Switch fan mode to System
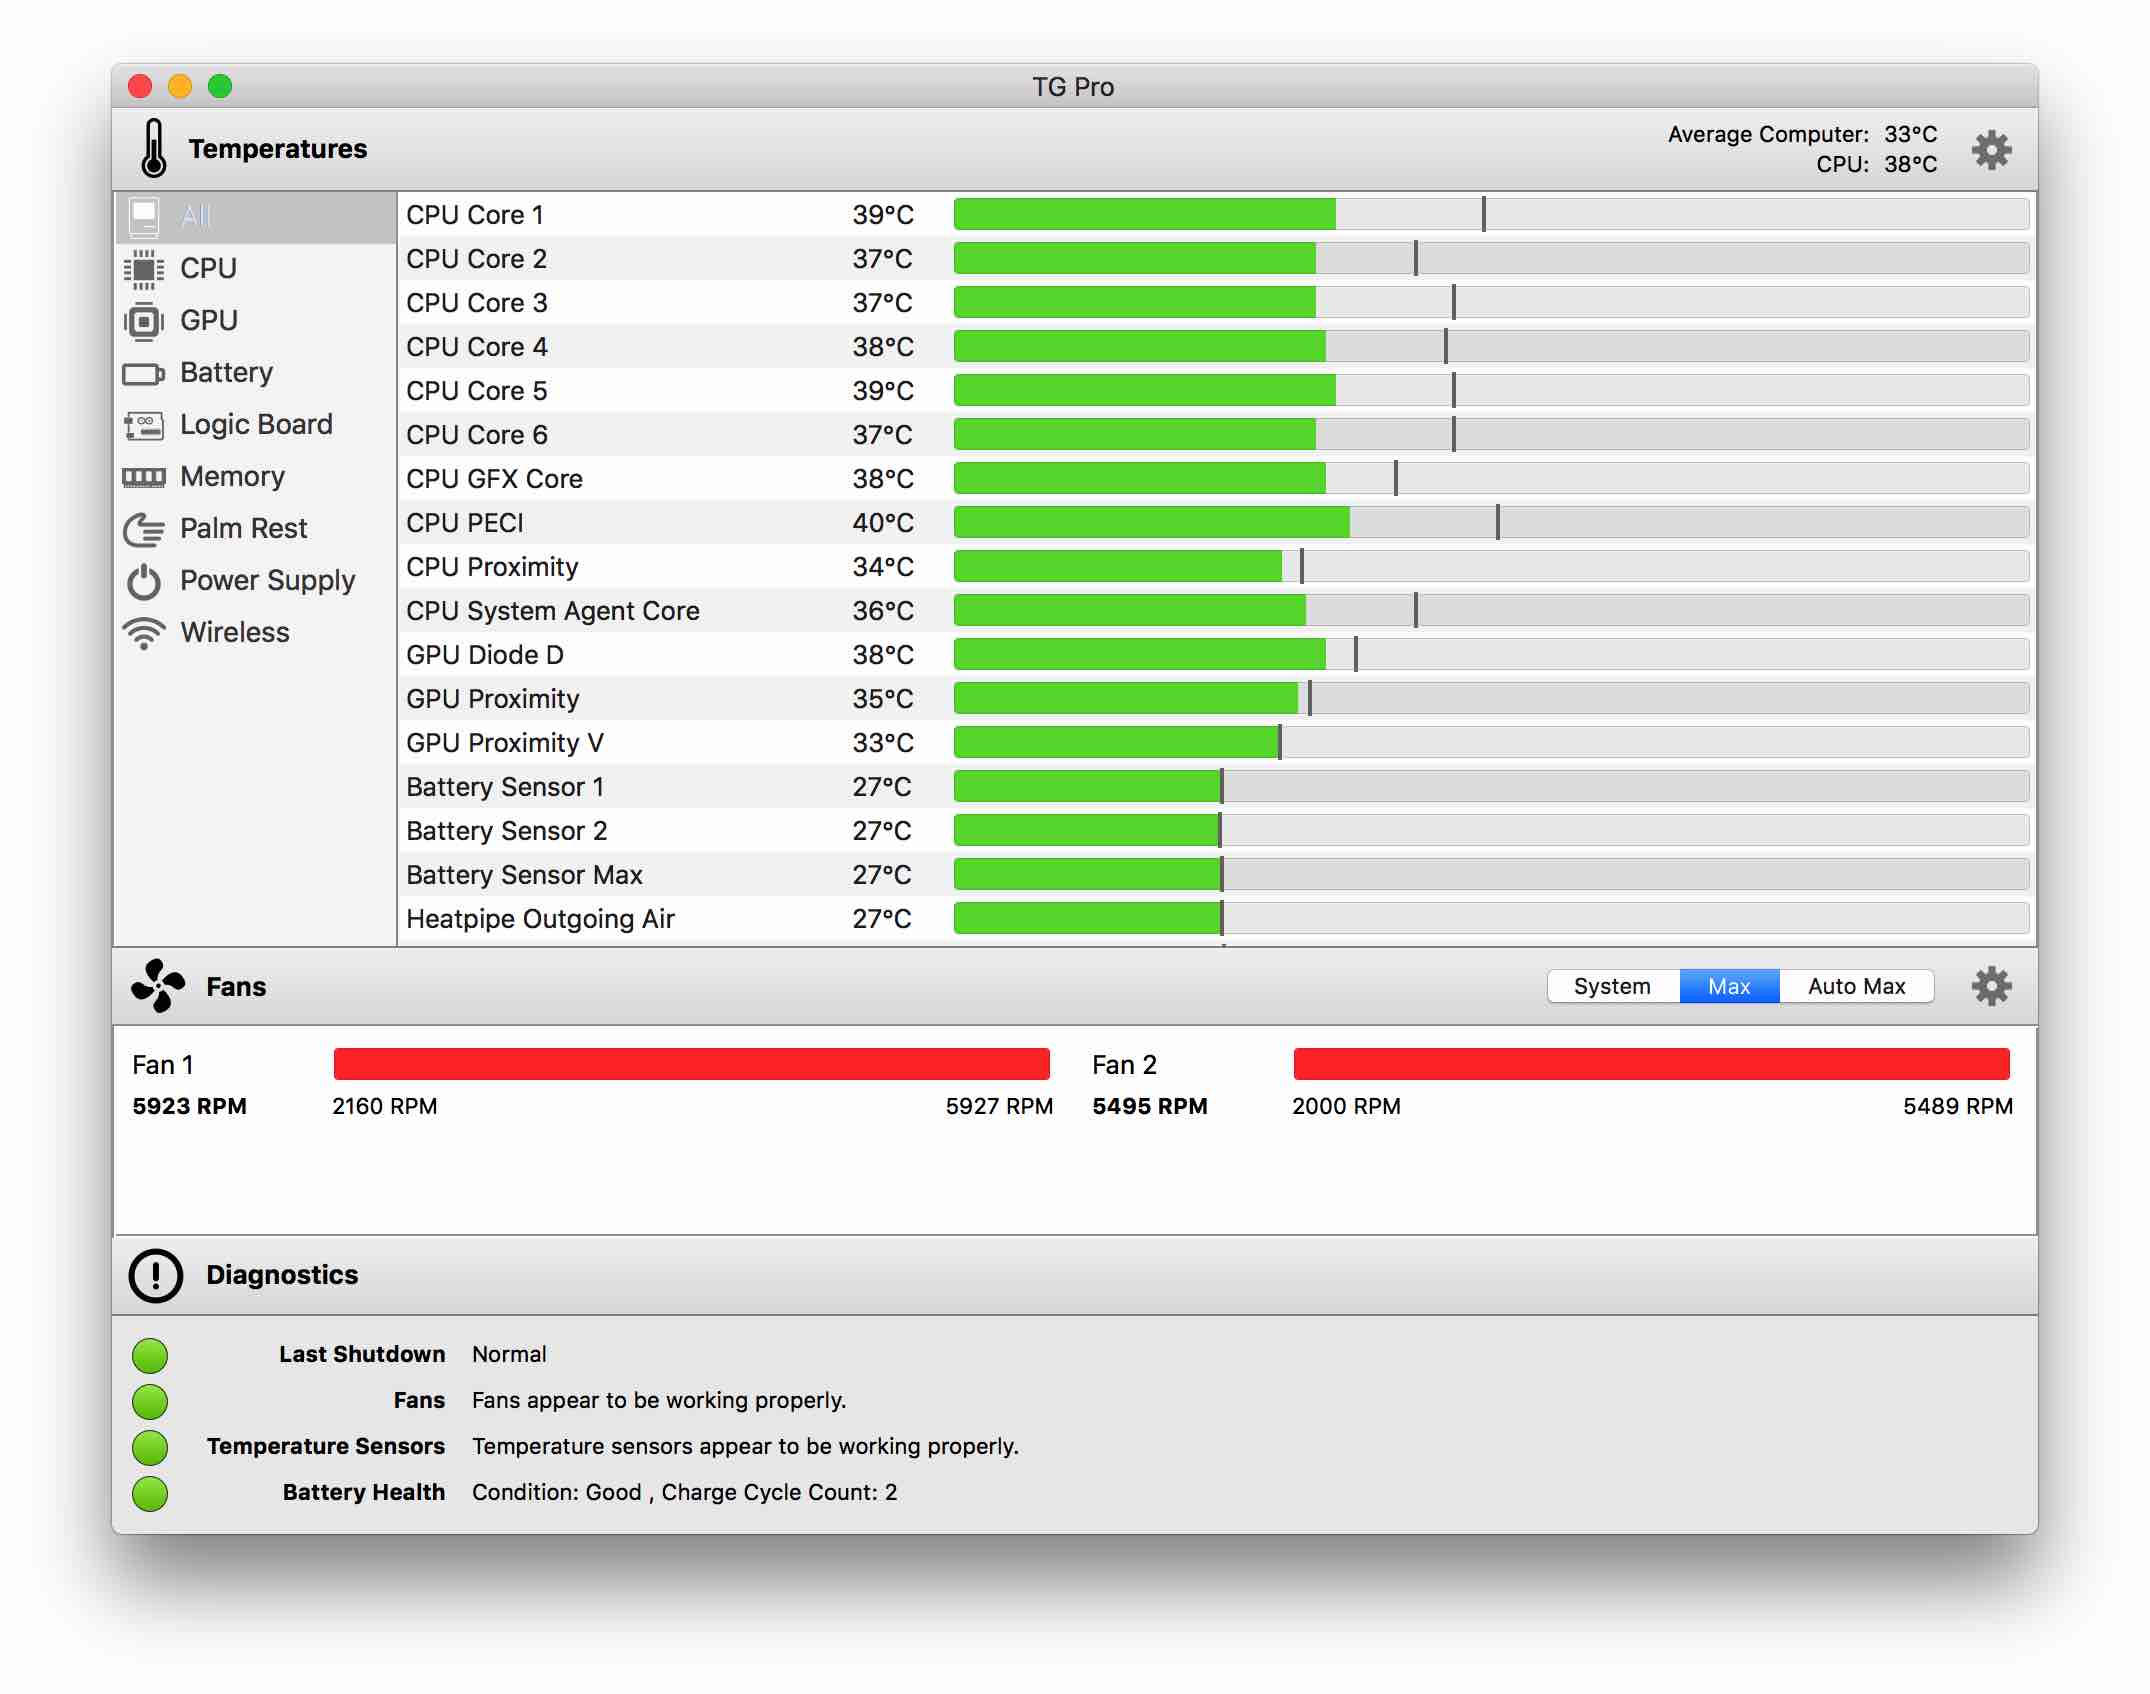This screenshot has width=2150, height=1694. coord(1612,986)
